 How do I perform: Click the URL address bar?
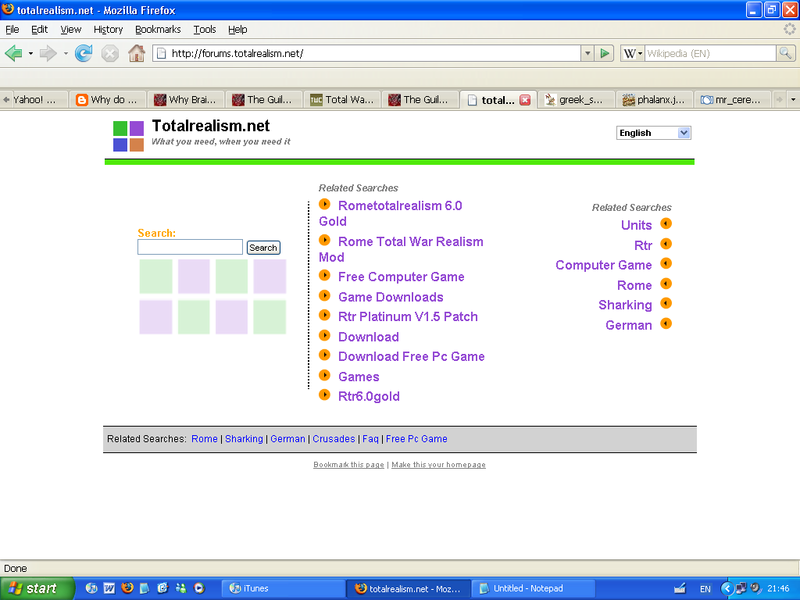pyautogui.click(x=366, y=53)
